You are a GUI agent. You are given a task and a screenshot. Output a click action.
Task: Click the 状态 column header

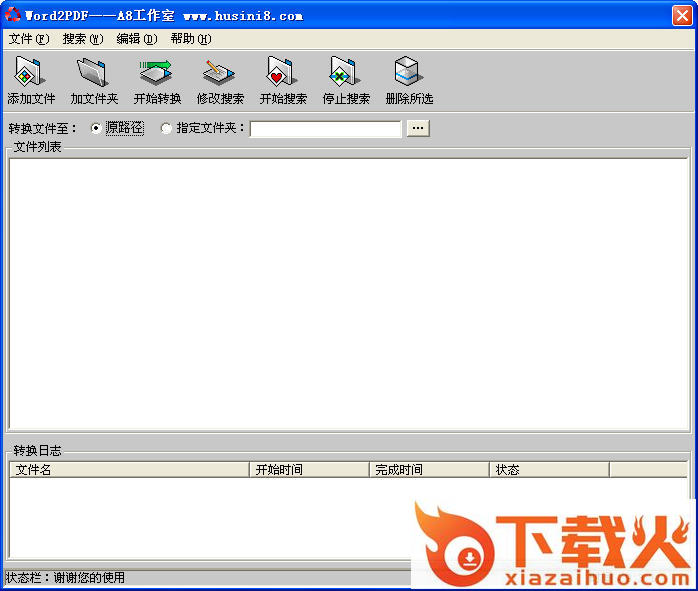tap(550, 470)
